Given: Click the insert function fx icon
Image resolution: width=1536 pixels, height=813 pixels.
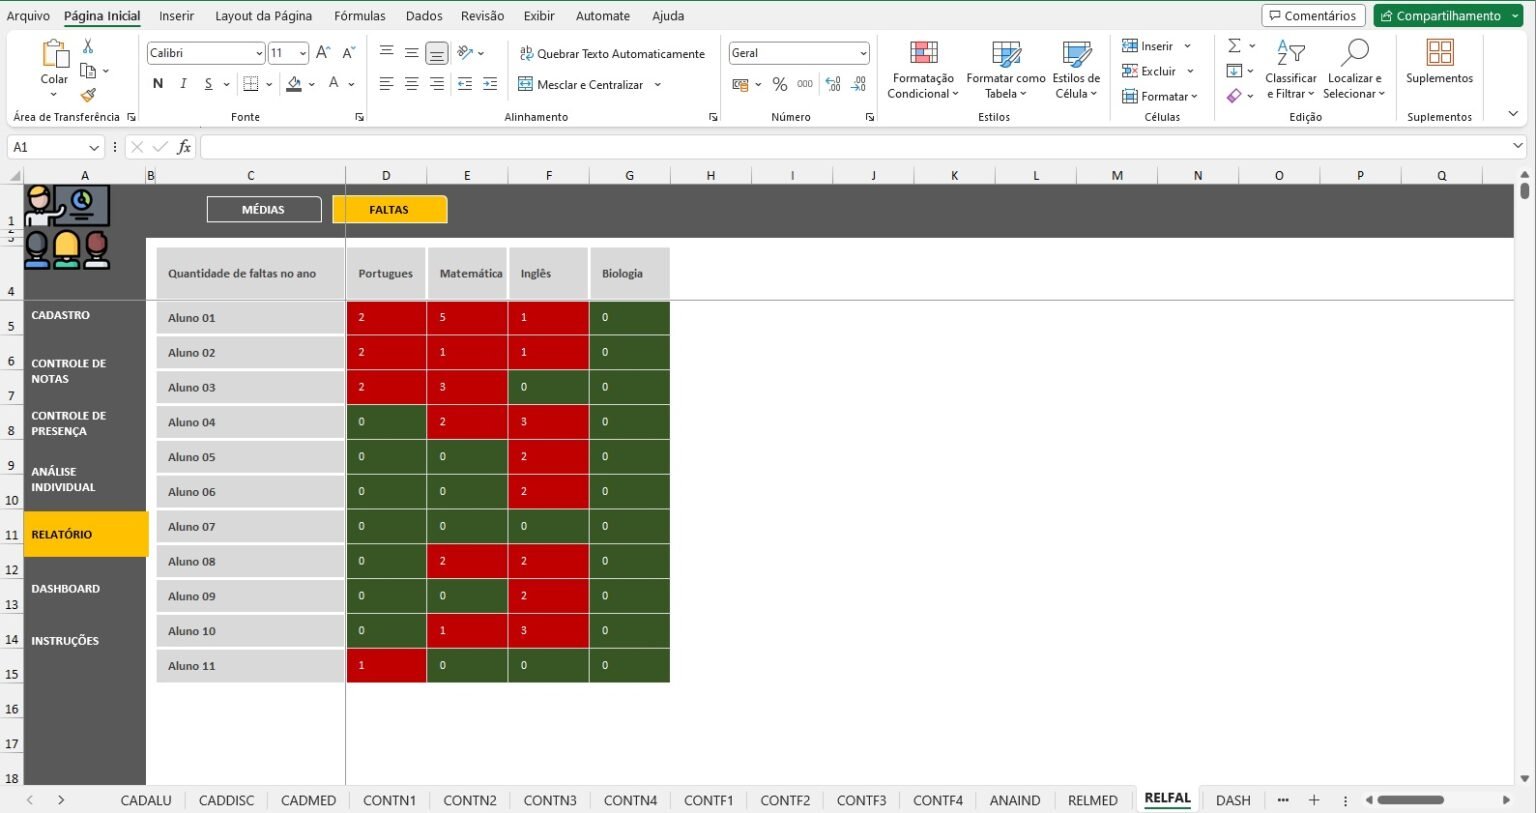Looking at the screenshot, I should click(184, 147).
